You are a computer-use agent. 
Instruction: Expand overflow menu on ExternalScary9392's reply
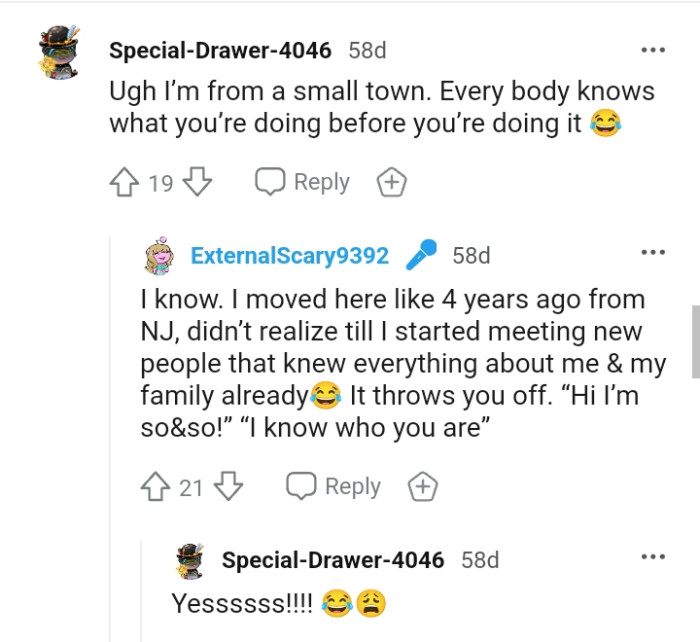point(652,253)
